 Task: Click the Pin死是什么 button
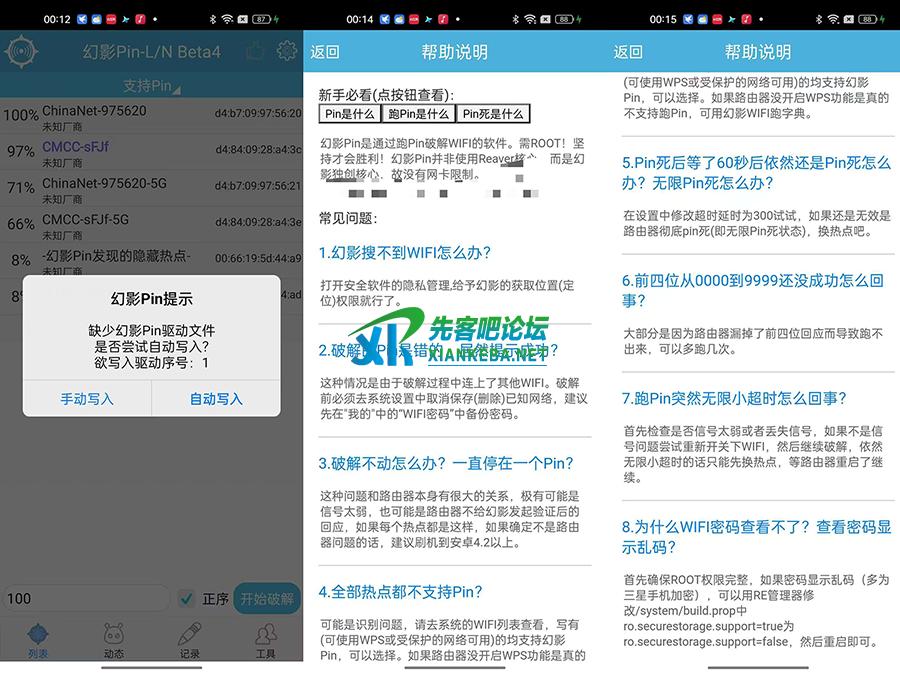(493, 114)
